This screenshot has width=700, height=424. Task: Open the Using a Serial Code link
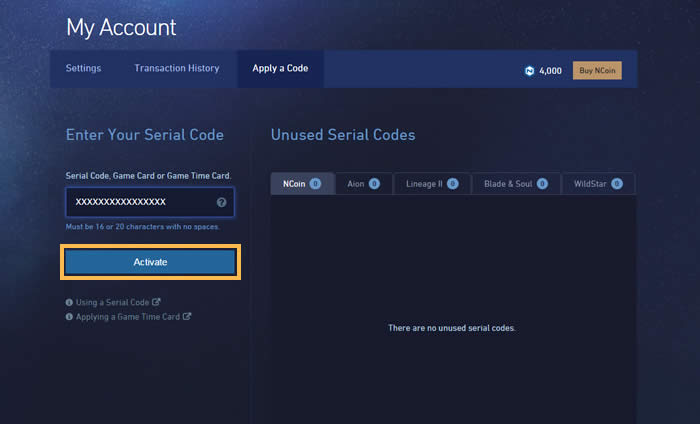[112, 303]
